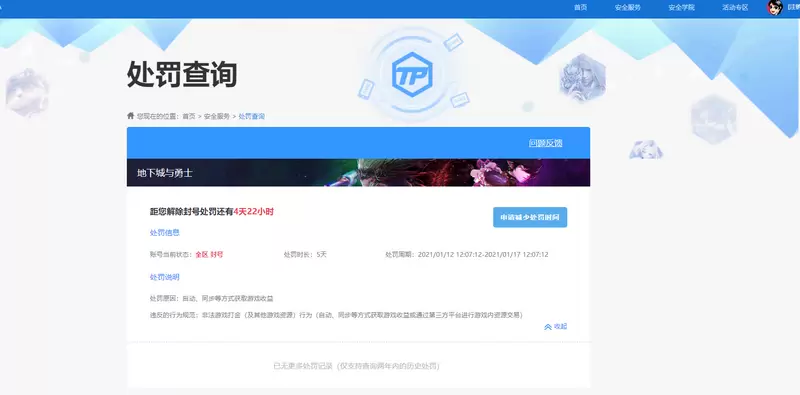The width and height of the screenshot is (800, 395).
Task: Click the faded hexagon character at left edge
Action: tap(27, 92)
